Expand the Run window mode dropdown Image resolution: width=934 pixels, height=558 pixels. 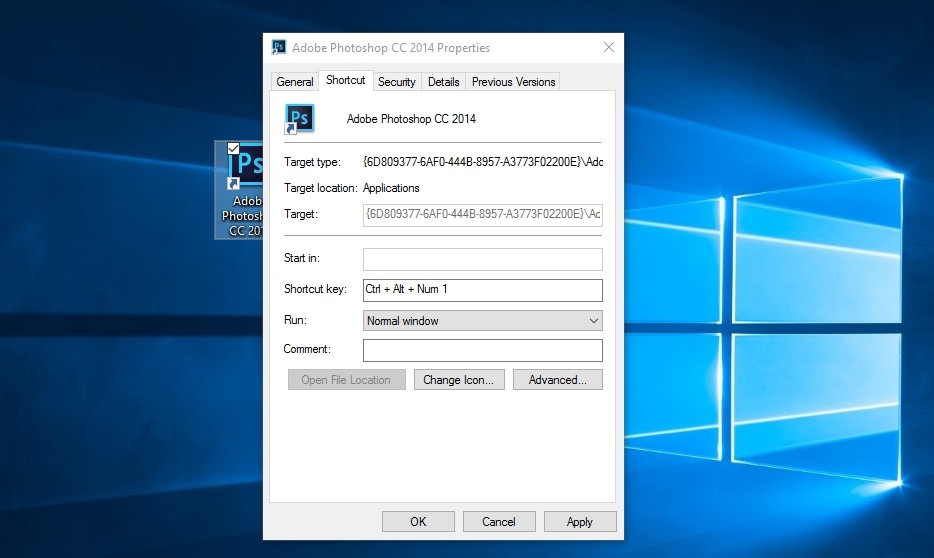(x=482, y=321)
